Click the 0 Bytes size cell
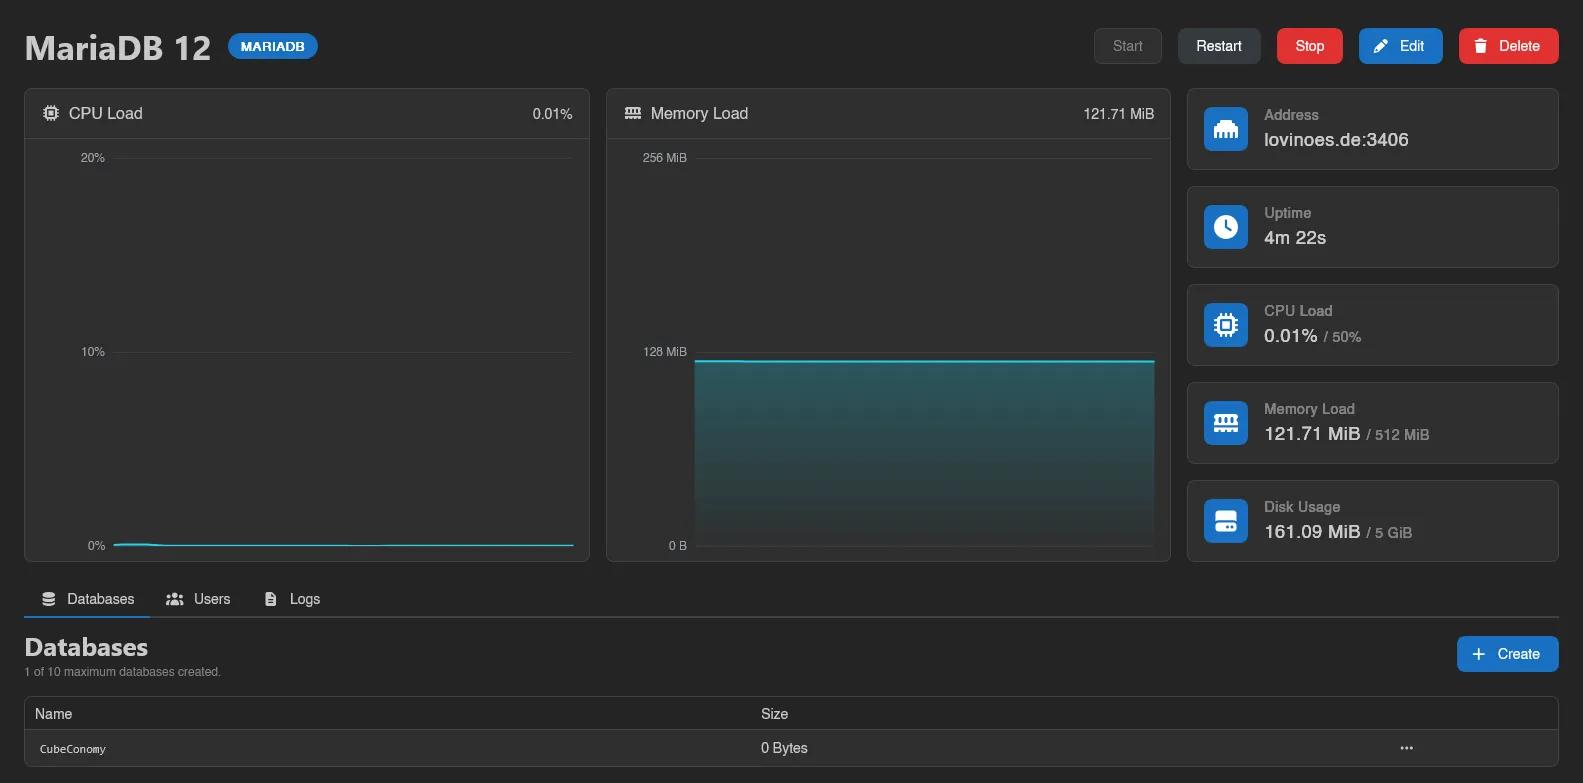The height and width of the screenshot is (783, 1583). 784,748
